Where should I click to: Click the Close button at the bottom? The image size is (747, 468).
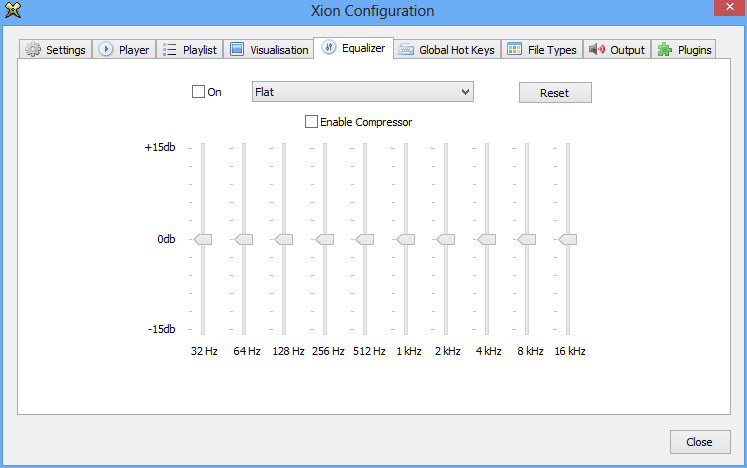[x=700, y=442]
